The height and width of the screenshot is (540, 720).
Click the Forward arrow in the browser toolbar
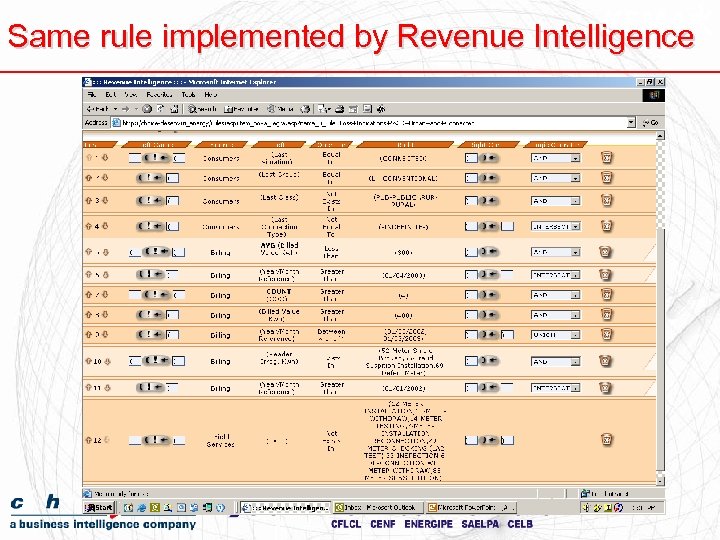[126, 109]
